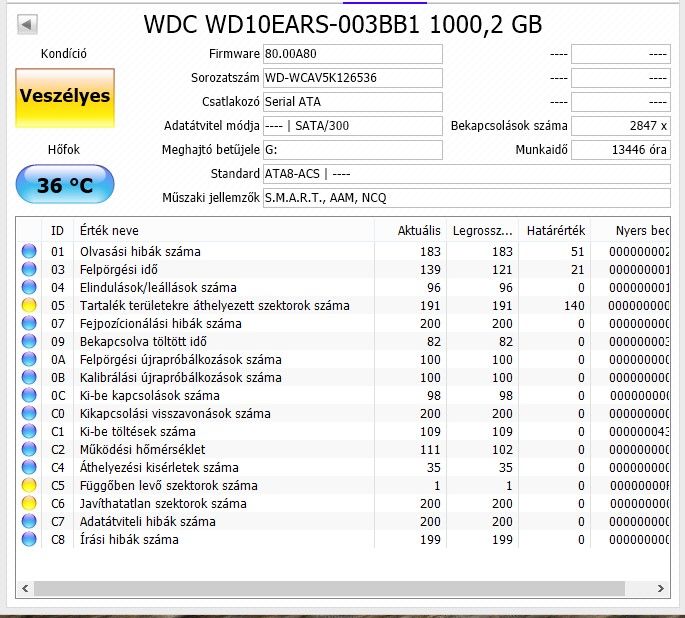Click the horizontal scrollbar thumb

pyautogui.click(x=329, y=588)
